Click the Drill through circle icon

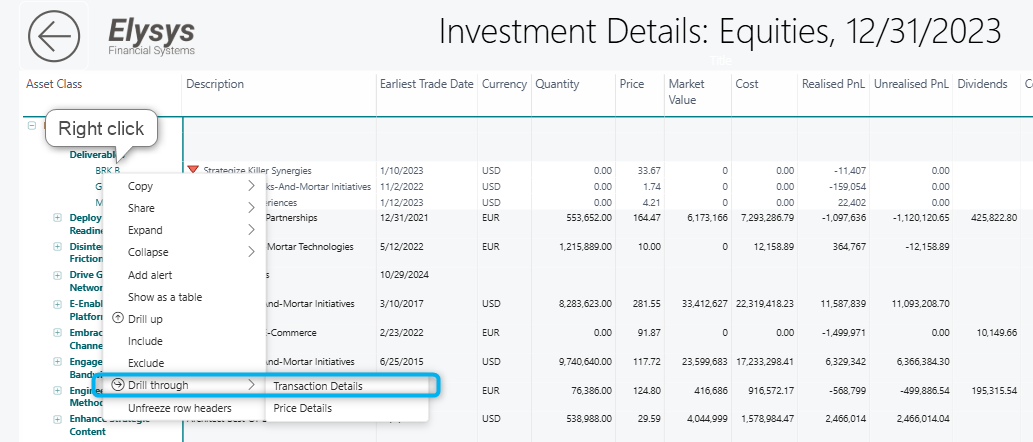pyautogui.click(x=118, y=385)
